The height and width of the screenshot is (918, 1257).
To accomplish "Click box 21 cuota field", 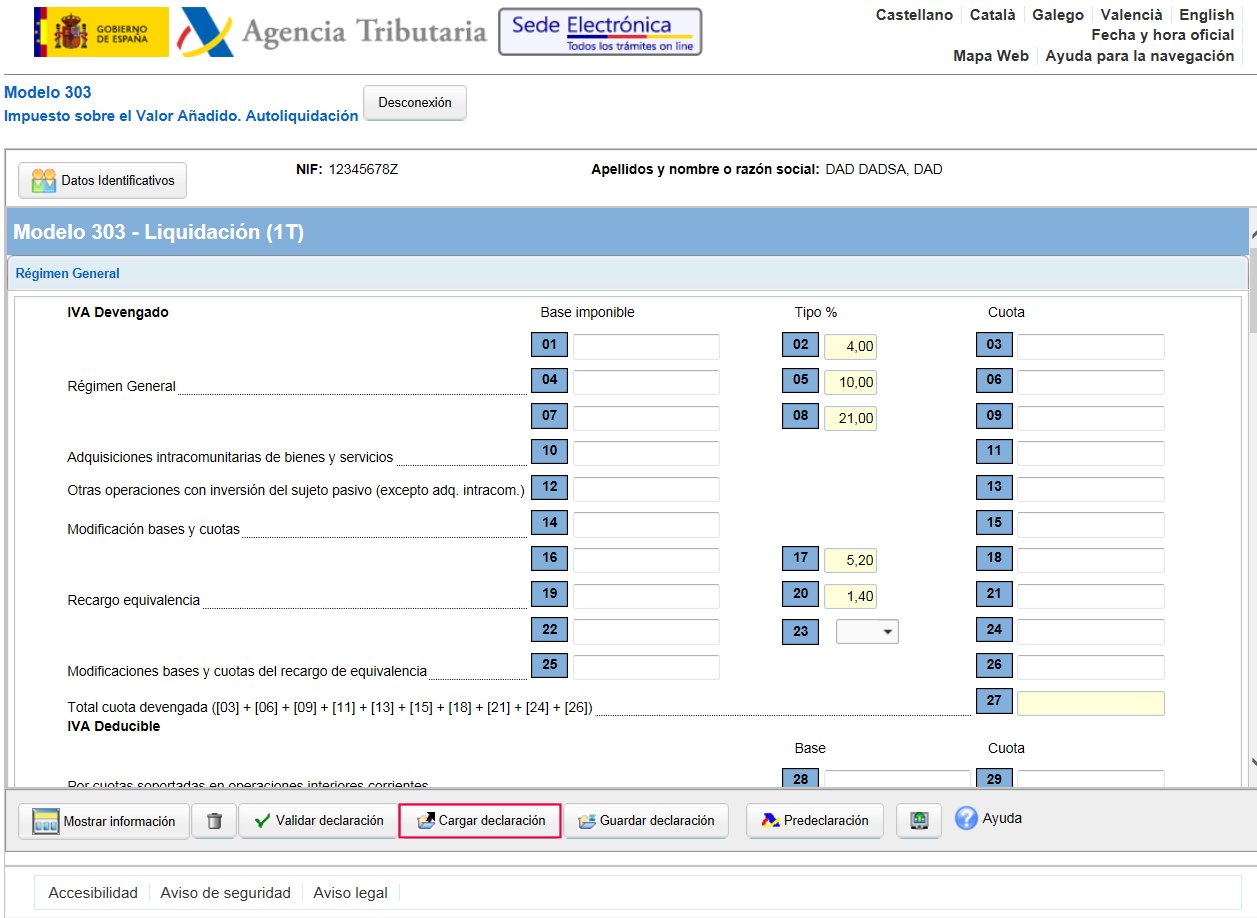I will [x=1091, y=596].
